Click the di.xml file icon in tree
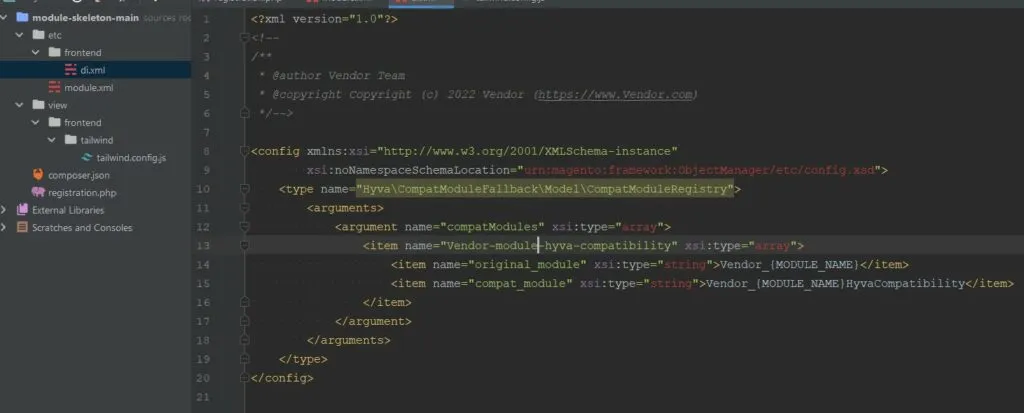 tap(70, 69)
